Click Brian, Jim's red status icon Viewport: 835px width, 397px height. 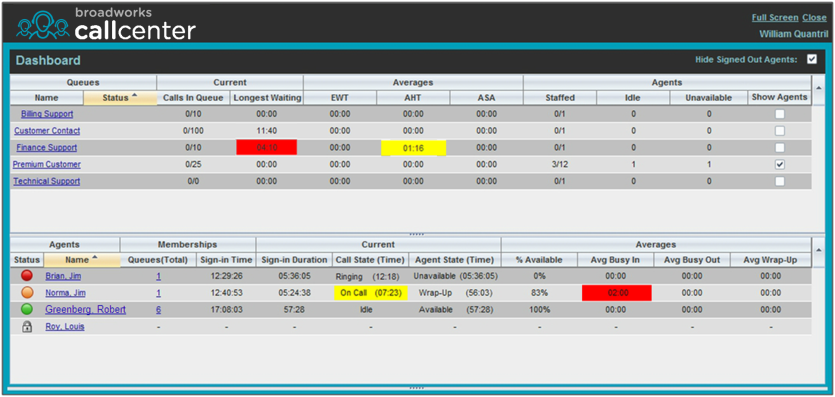[x=27, y=276]
